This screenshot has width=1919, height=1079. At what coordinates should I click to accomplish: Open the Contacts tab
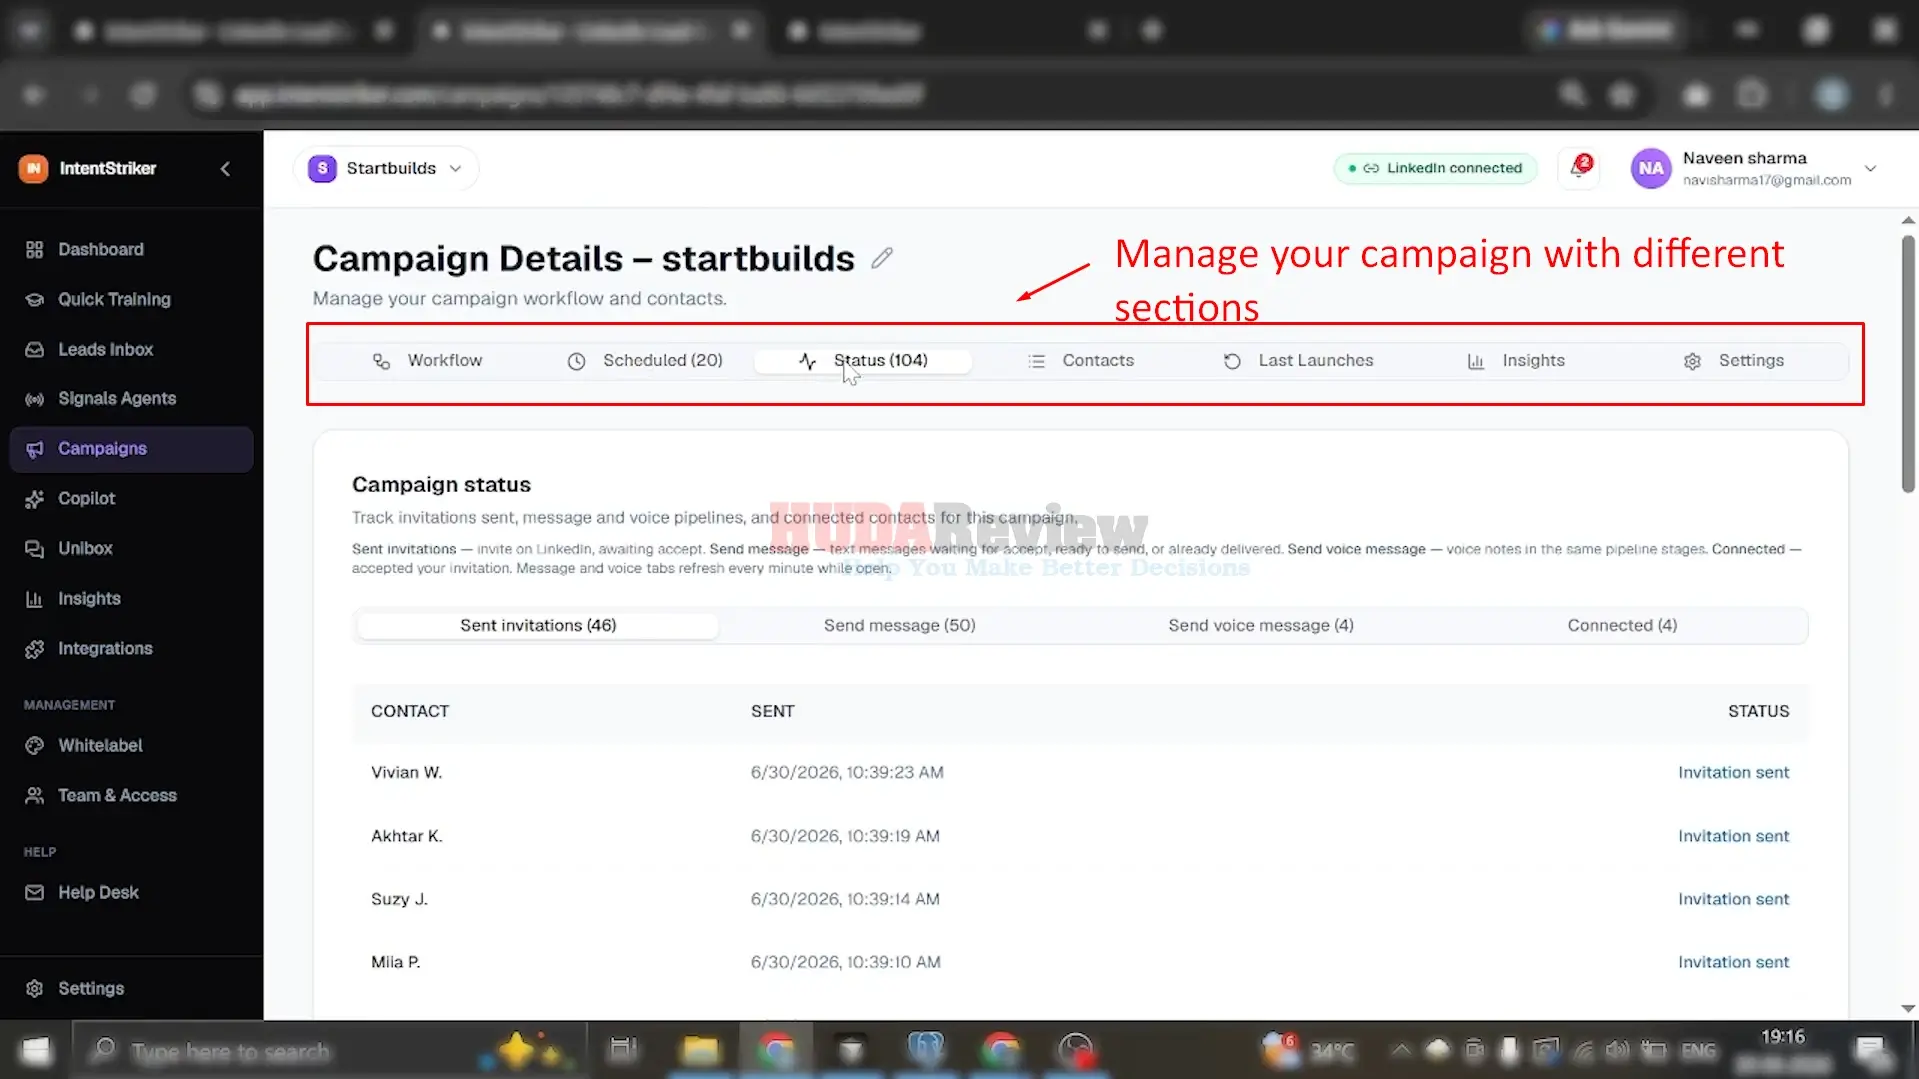click(1081, 361)
